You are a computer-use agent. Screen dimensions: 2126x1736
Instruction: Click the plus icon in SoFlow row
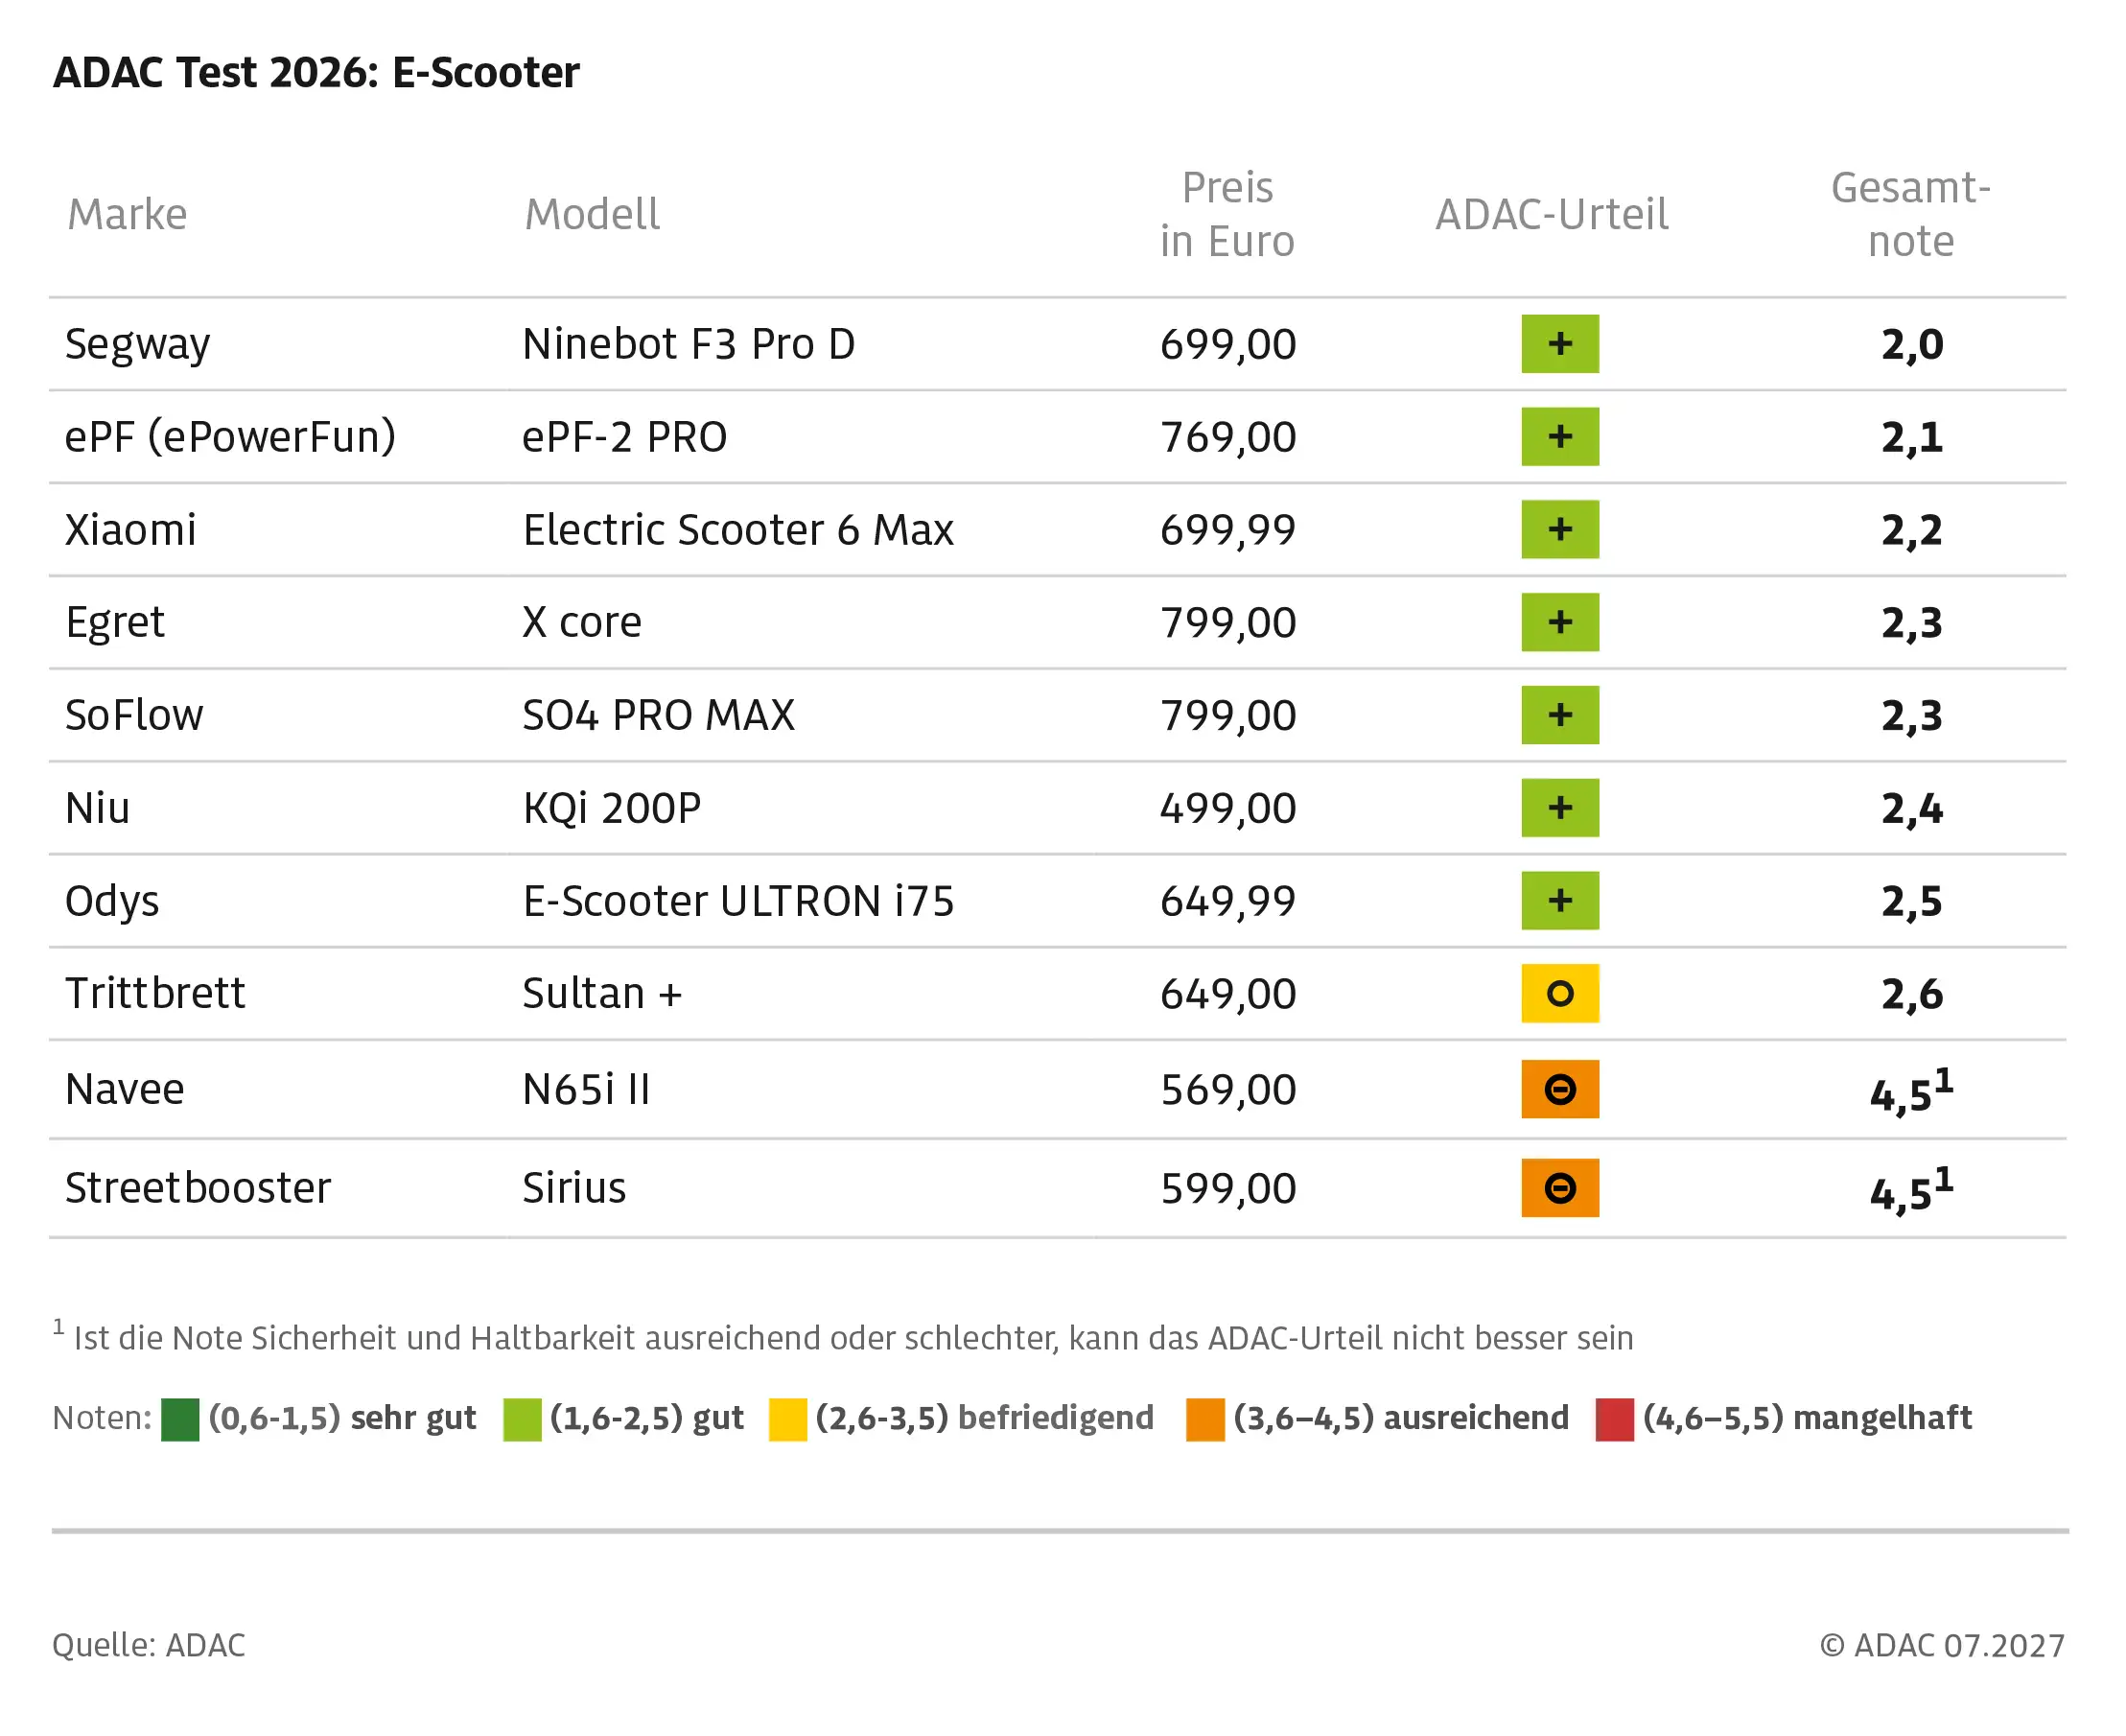tap(1560, 715)
